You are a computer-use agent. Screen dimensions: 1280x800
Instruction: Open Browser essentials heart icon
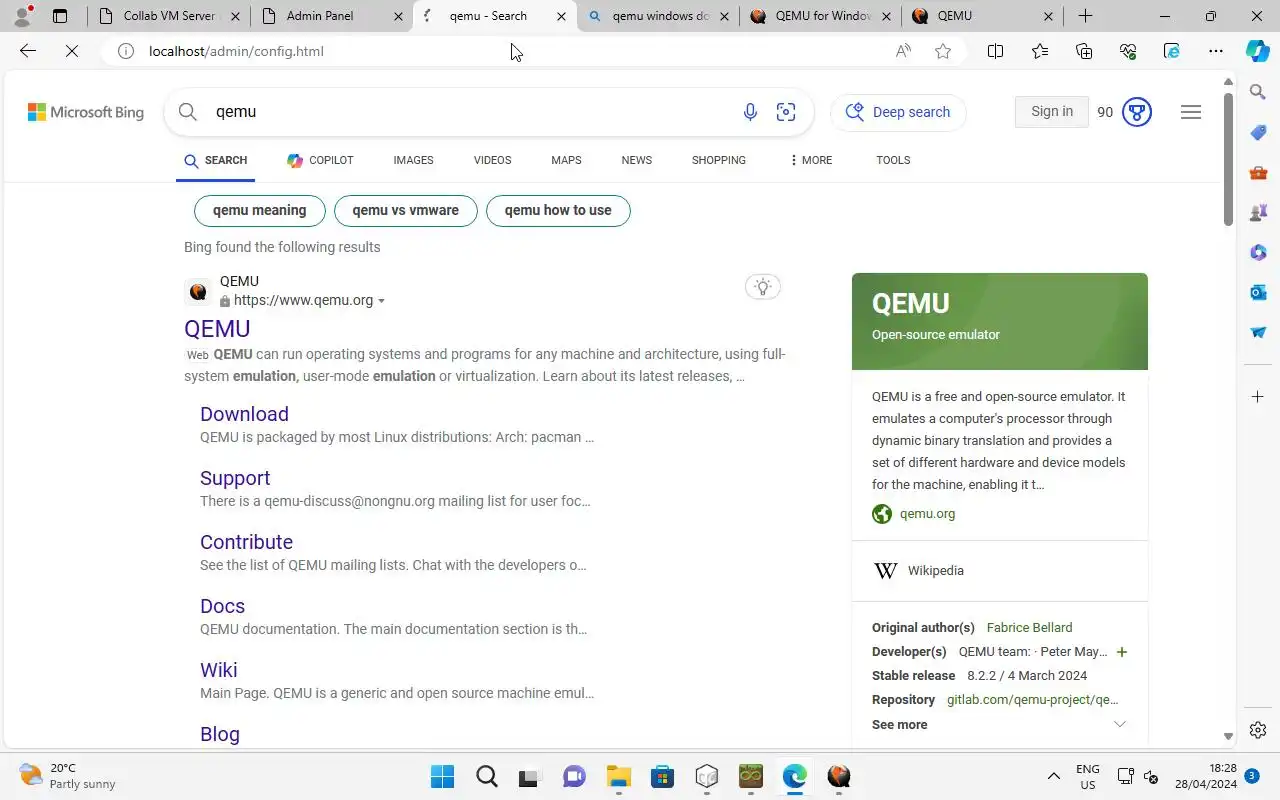pos(1128,51)
